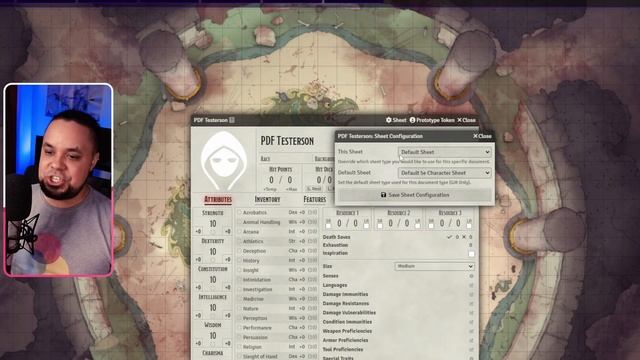Edit the Strength score value 10

(x=213, y=224)
